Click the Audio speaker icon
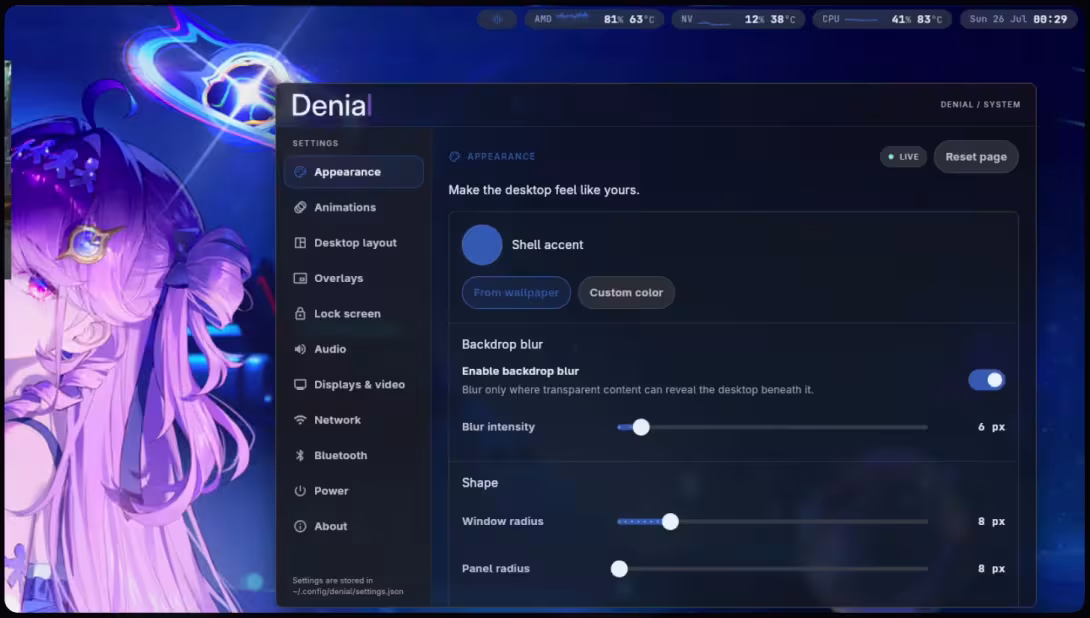Viewport: 1090px width, 618px height. coord(300,349)
